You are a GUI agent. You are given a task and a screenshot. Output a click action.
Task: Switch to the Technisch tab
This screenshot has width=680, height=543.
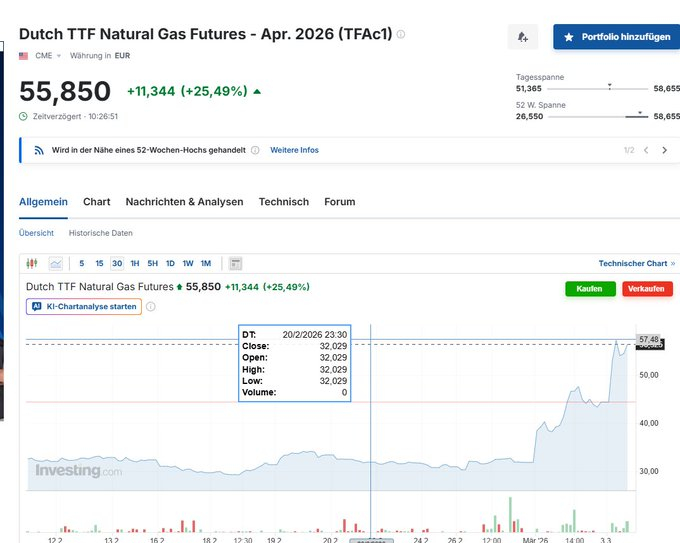tap(283, 202)
